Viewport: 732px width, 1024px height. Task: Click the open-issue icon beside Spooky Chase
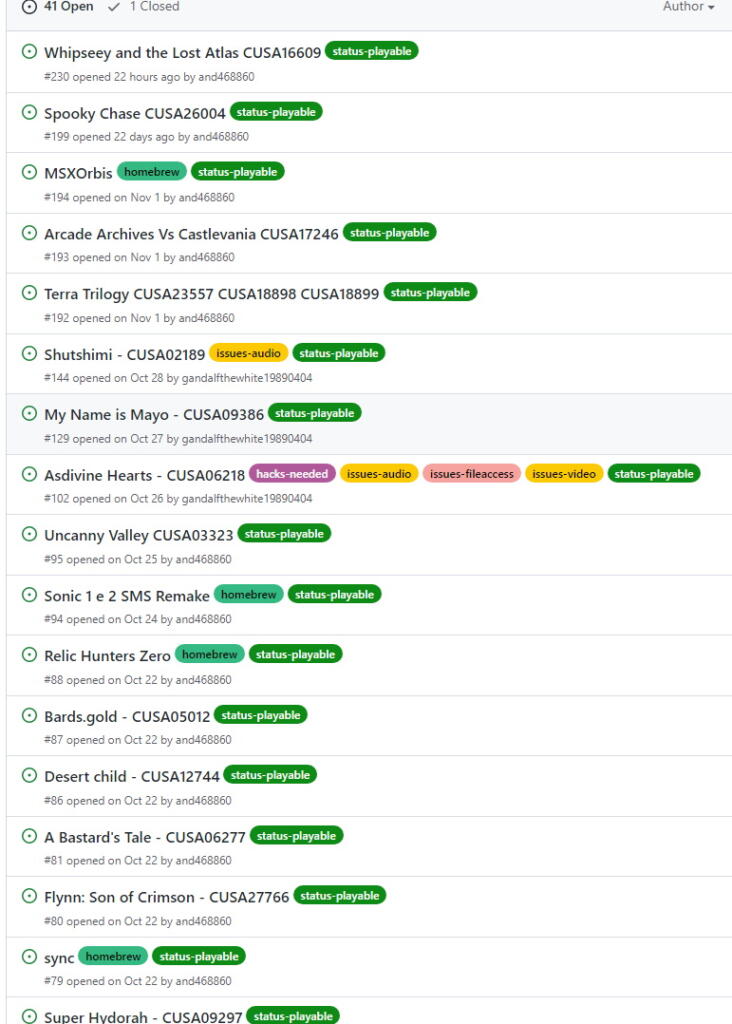pyautogui.click(x=29, y=112)
